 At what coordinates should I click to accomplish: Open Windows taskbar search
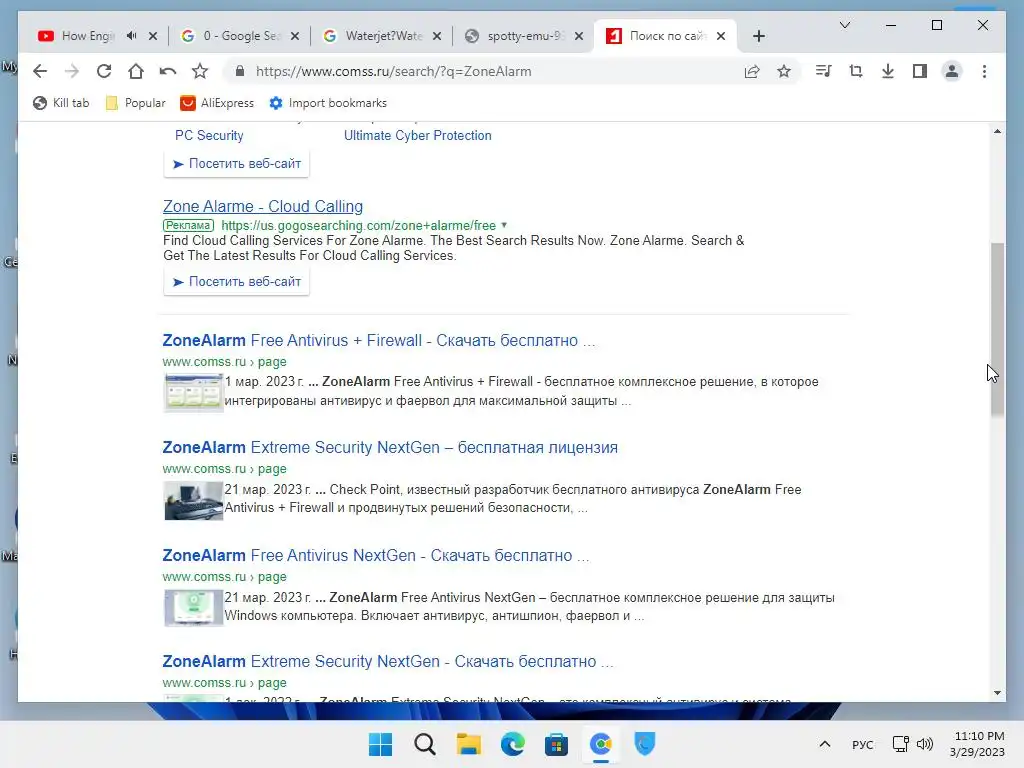click(x=424, y=744)
